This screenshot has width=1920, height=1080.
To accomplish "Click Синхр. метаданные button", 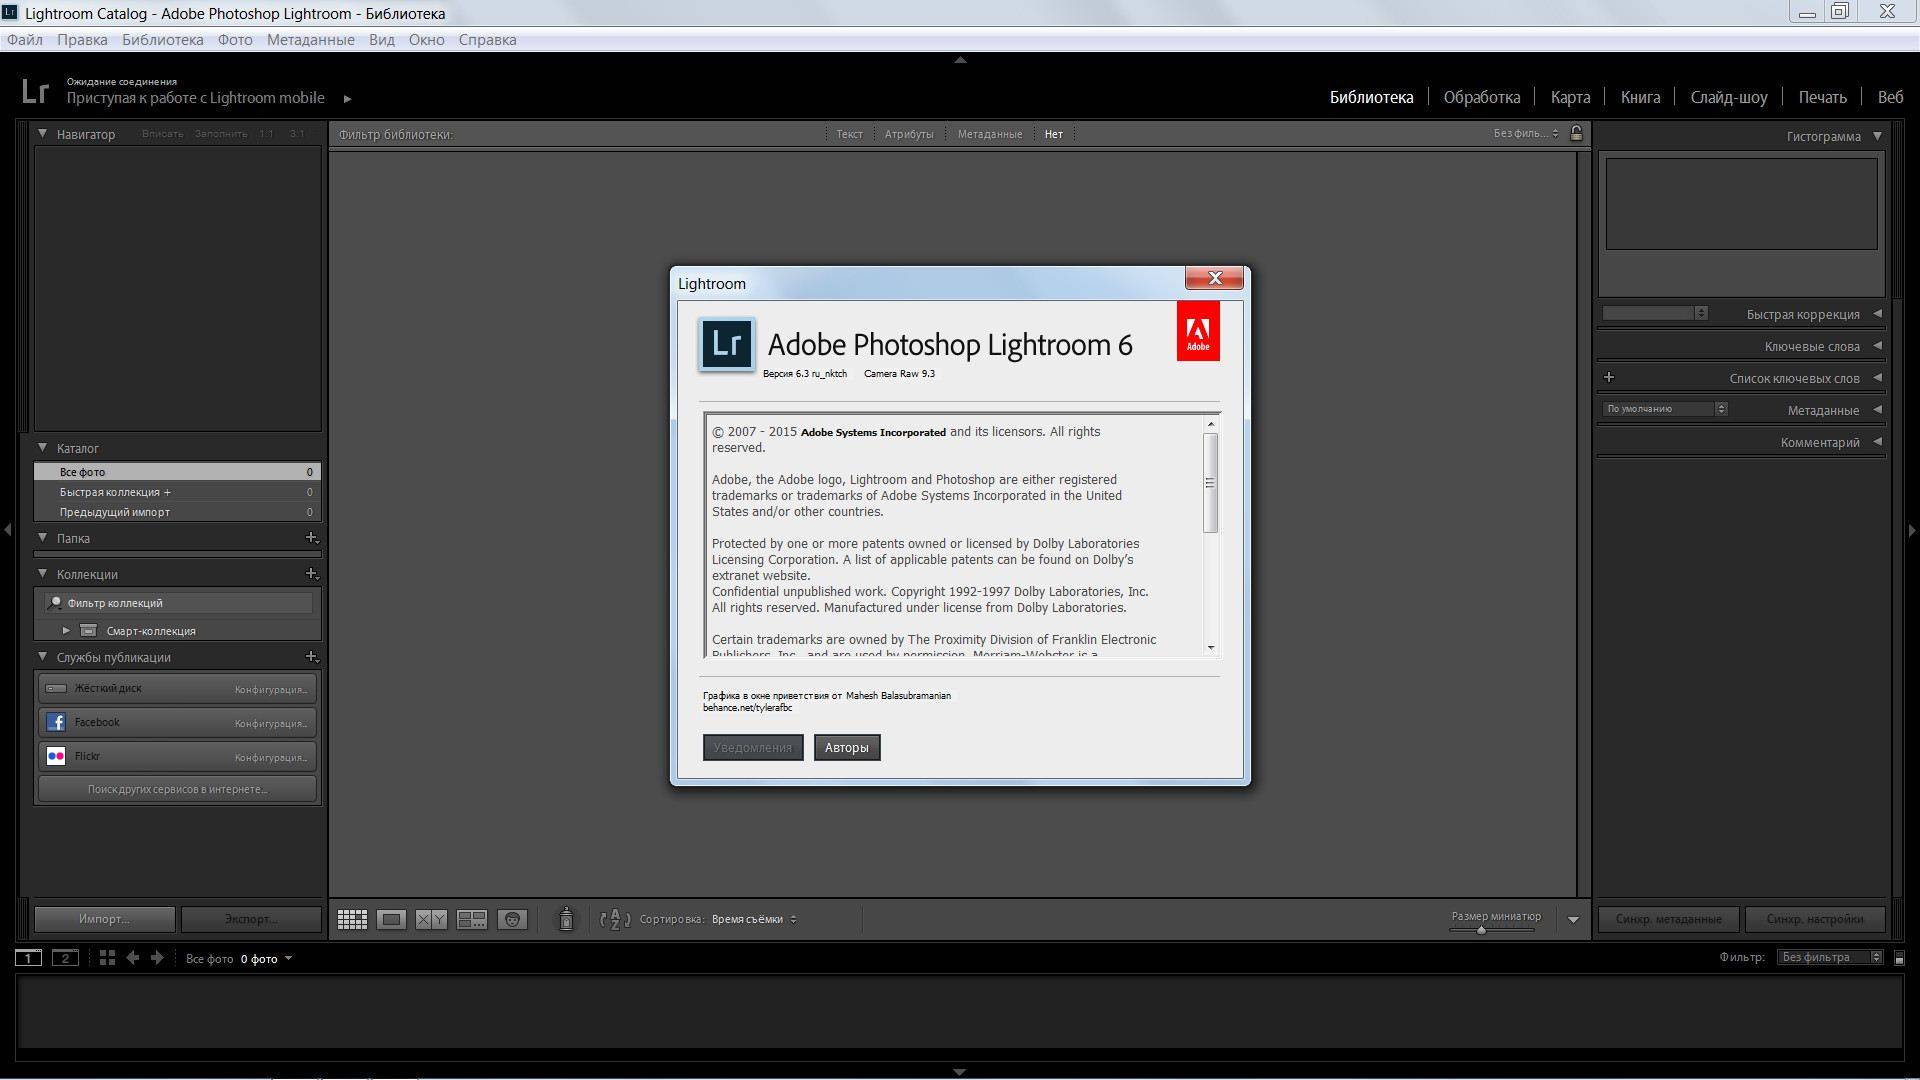I will (1668, 919).
